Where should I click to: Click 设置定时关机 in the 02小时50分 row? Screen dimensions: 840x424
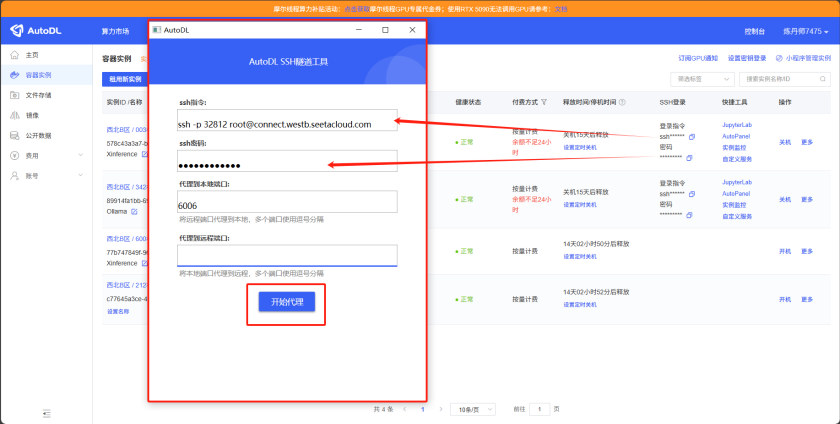click(580, 257)
